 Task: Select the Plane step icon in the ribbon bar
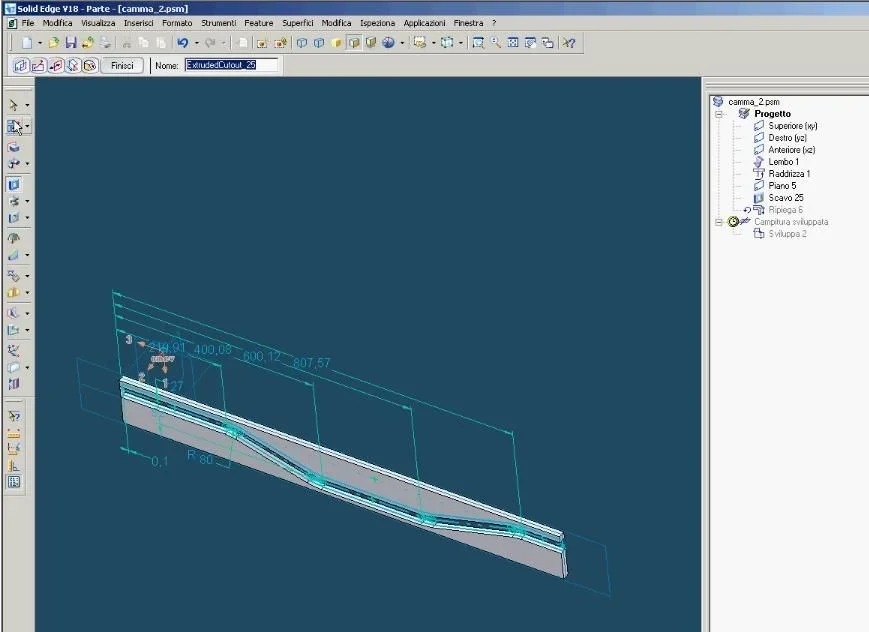[x=21, y=65]
